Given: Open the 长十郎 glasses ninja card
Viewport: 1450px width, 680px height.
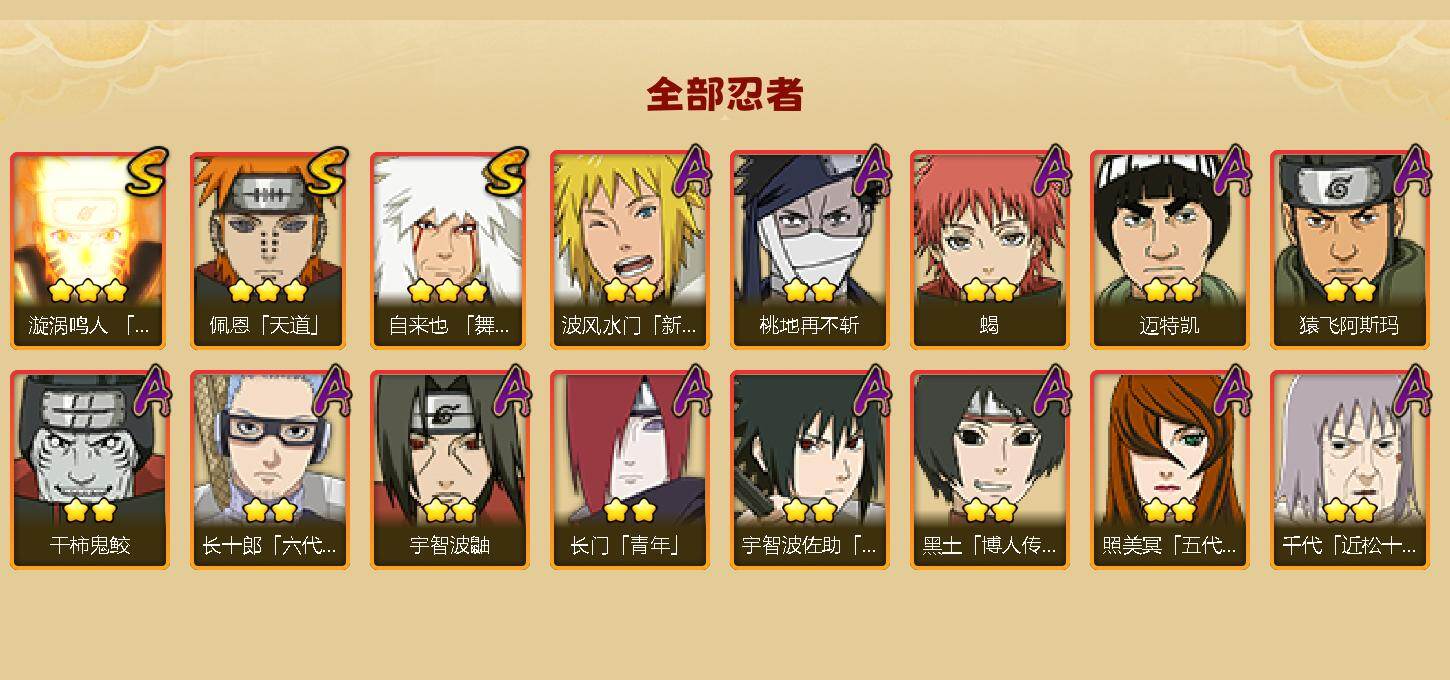Looking at the screenshot, I should (x=269, y=470).
